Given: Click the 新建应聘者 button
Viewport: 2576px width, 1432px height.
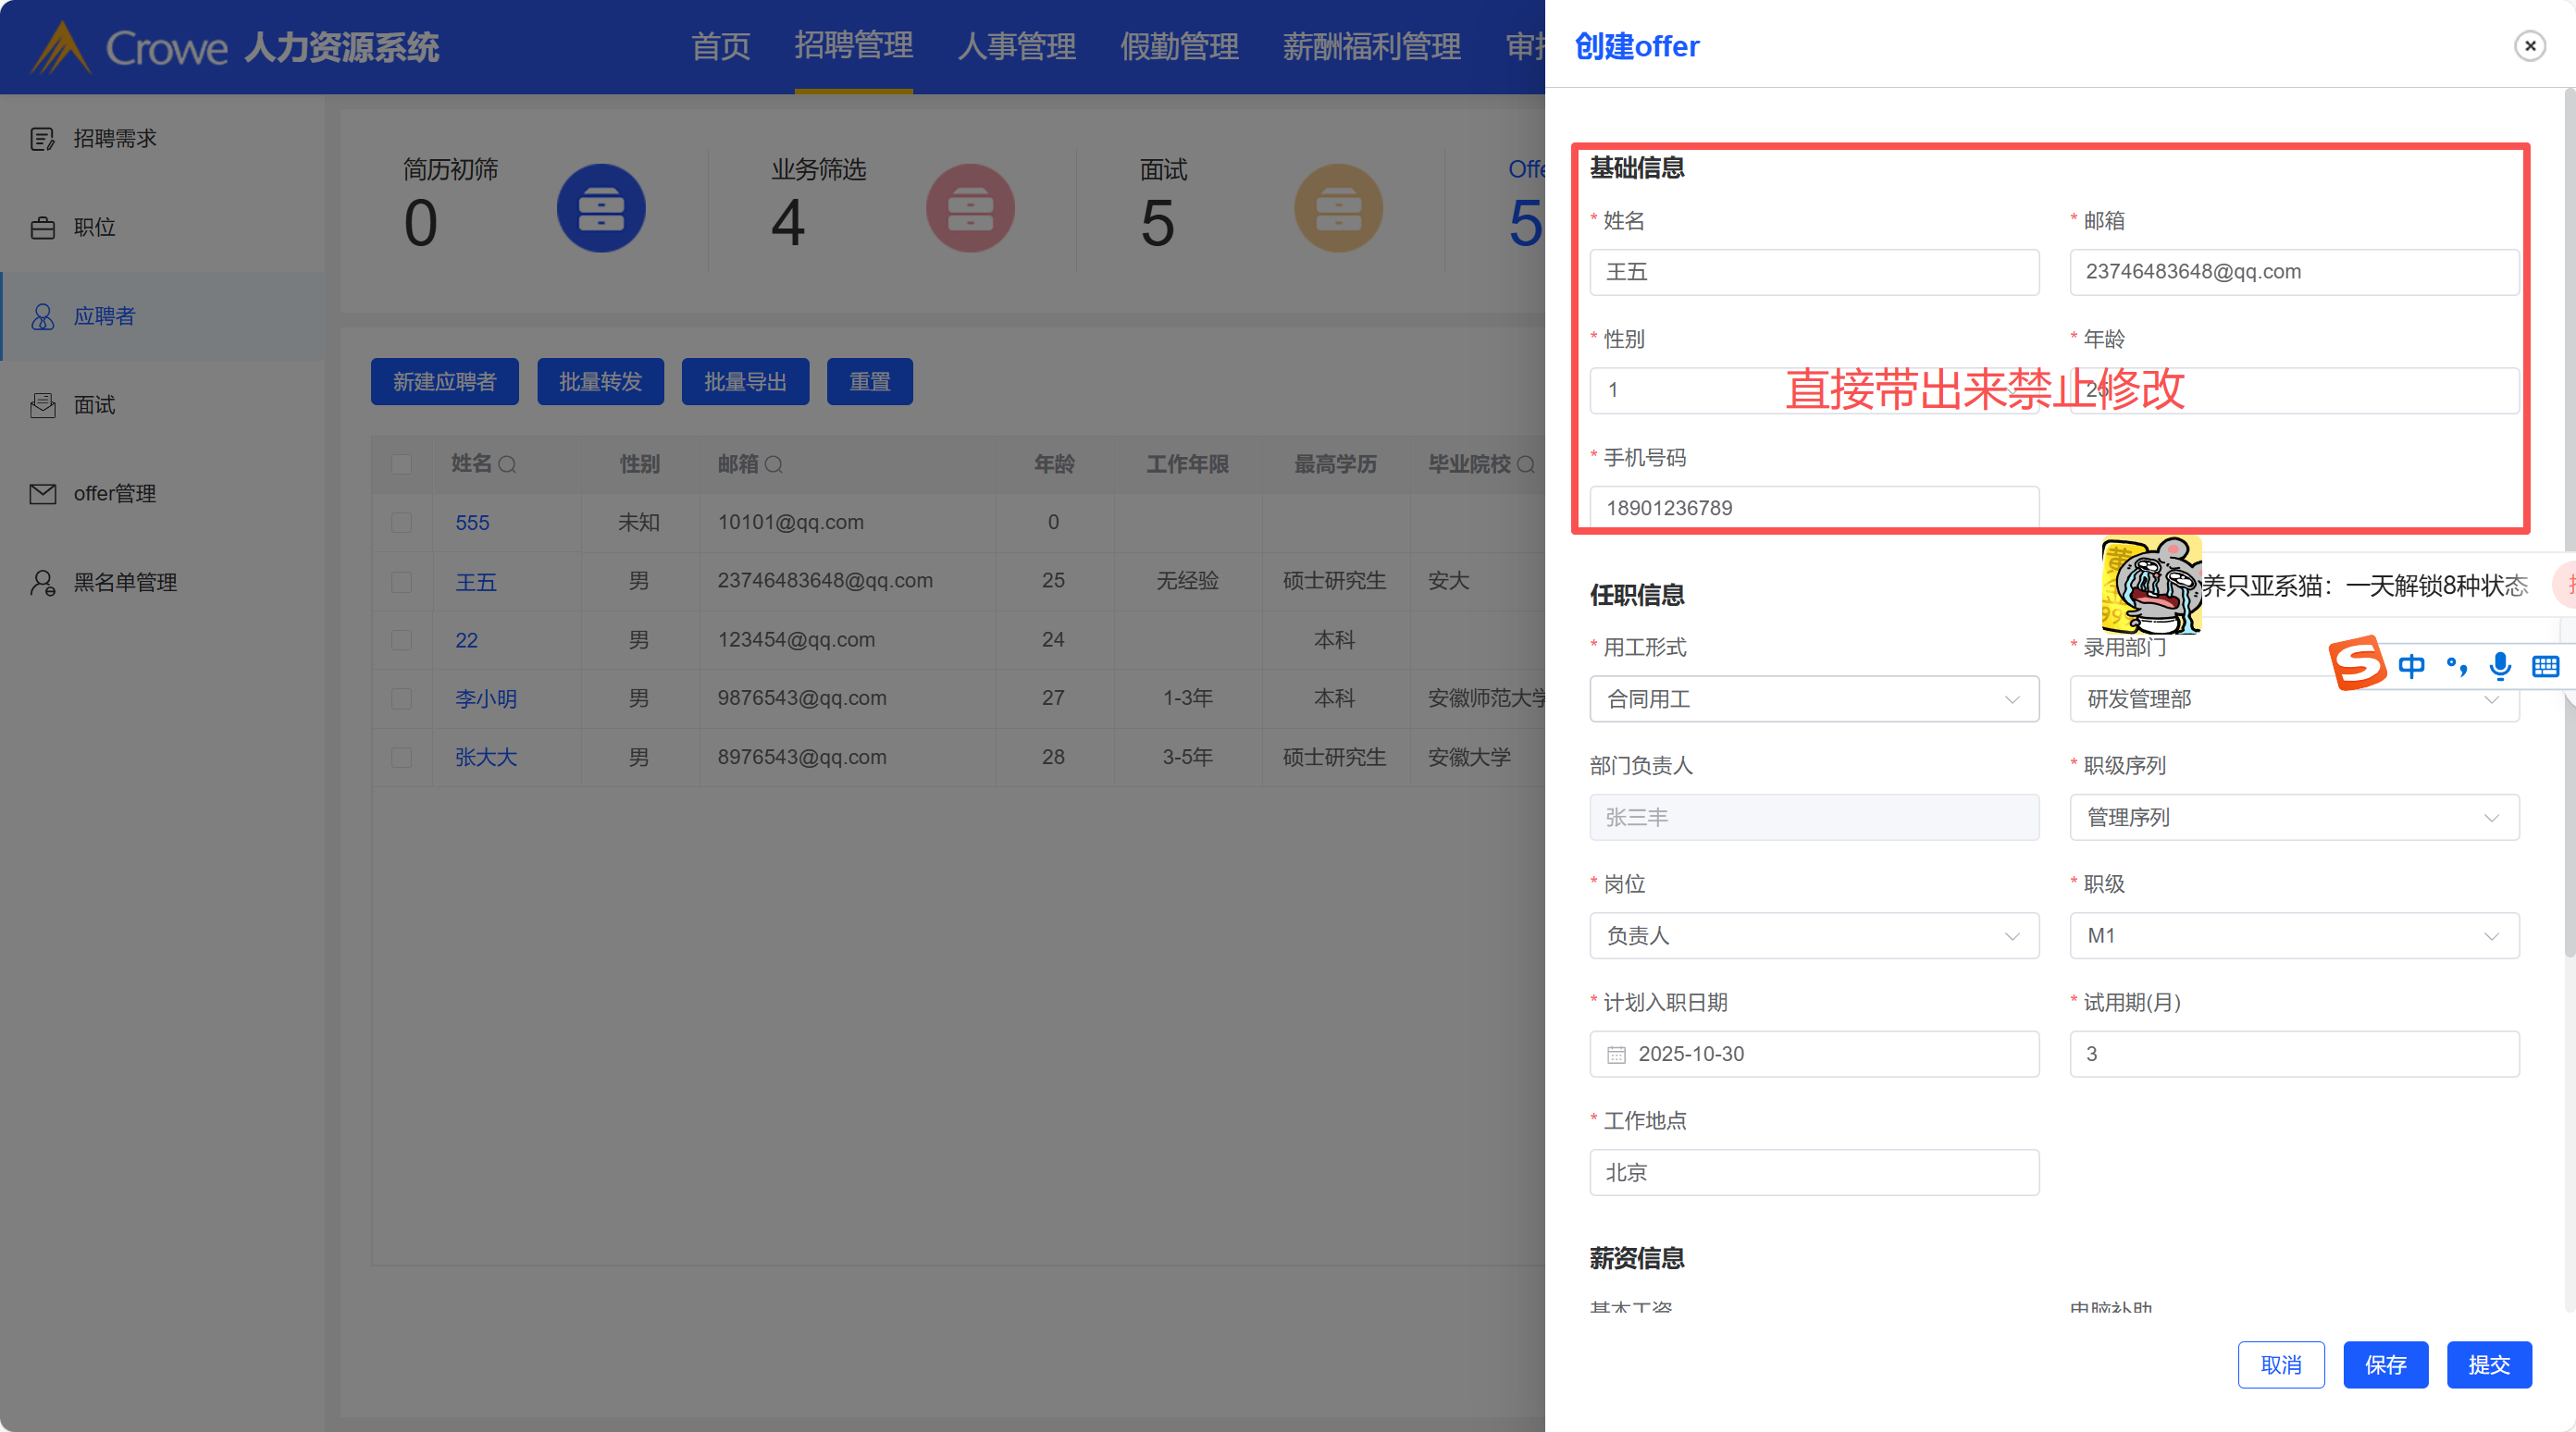Looking at the screenshot, I should tap(444, 381).
